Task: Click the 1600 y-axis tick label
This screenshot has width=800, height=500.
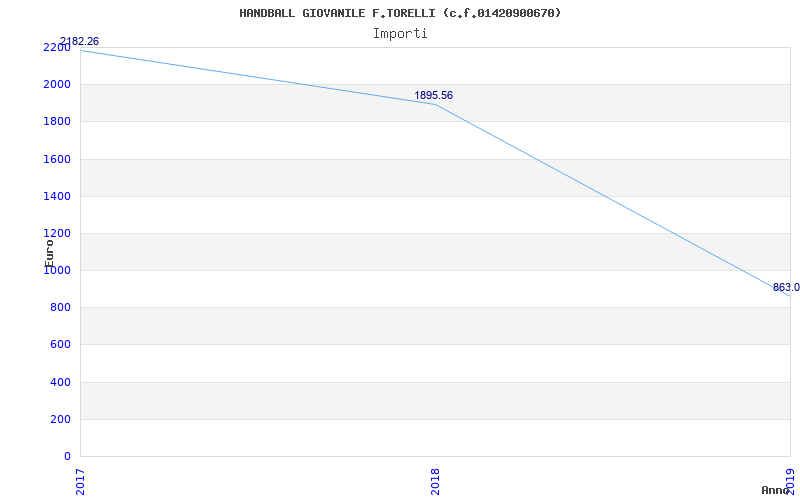Action: (x=57, y=159)
